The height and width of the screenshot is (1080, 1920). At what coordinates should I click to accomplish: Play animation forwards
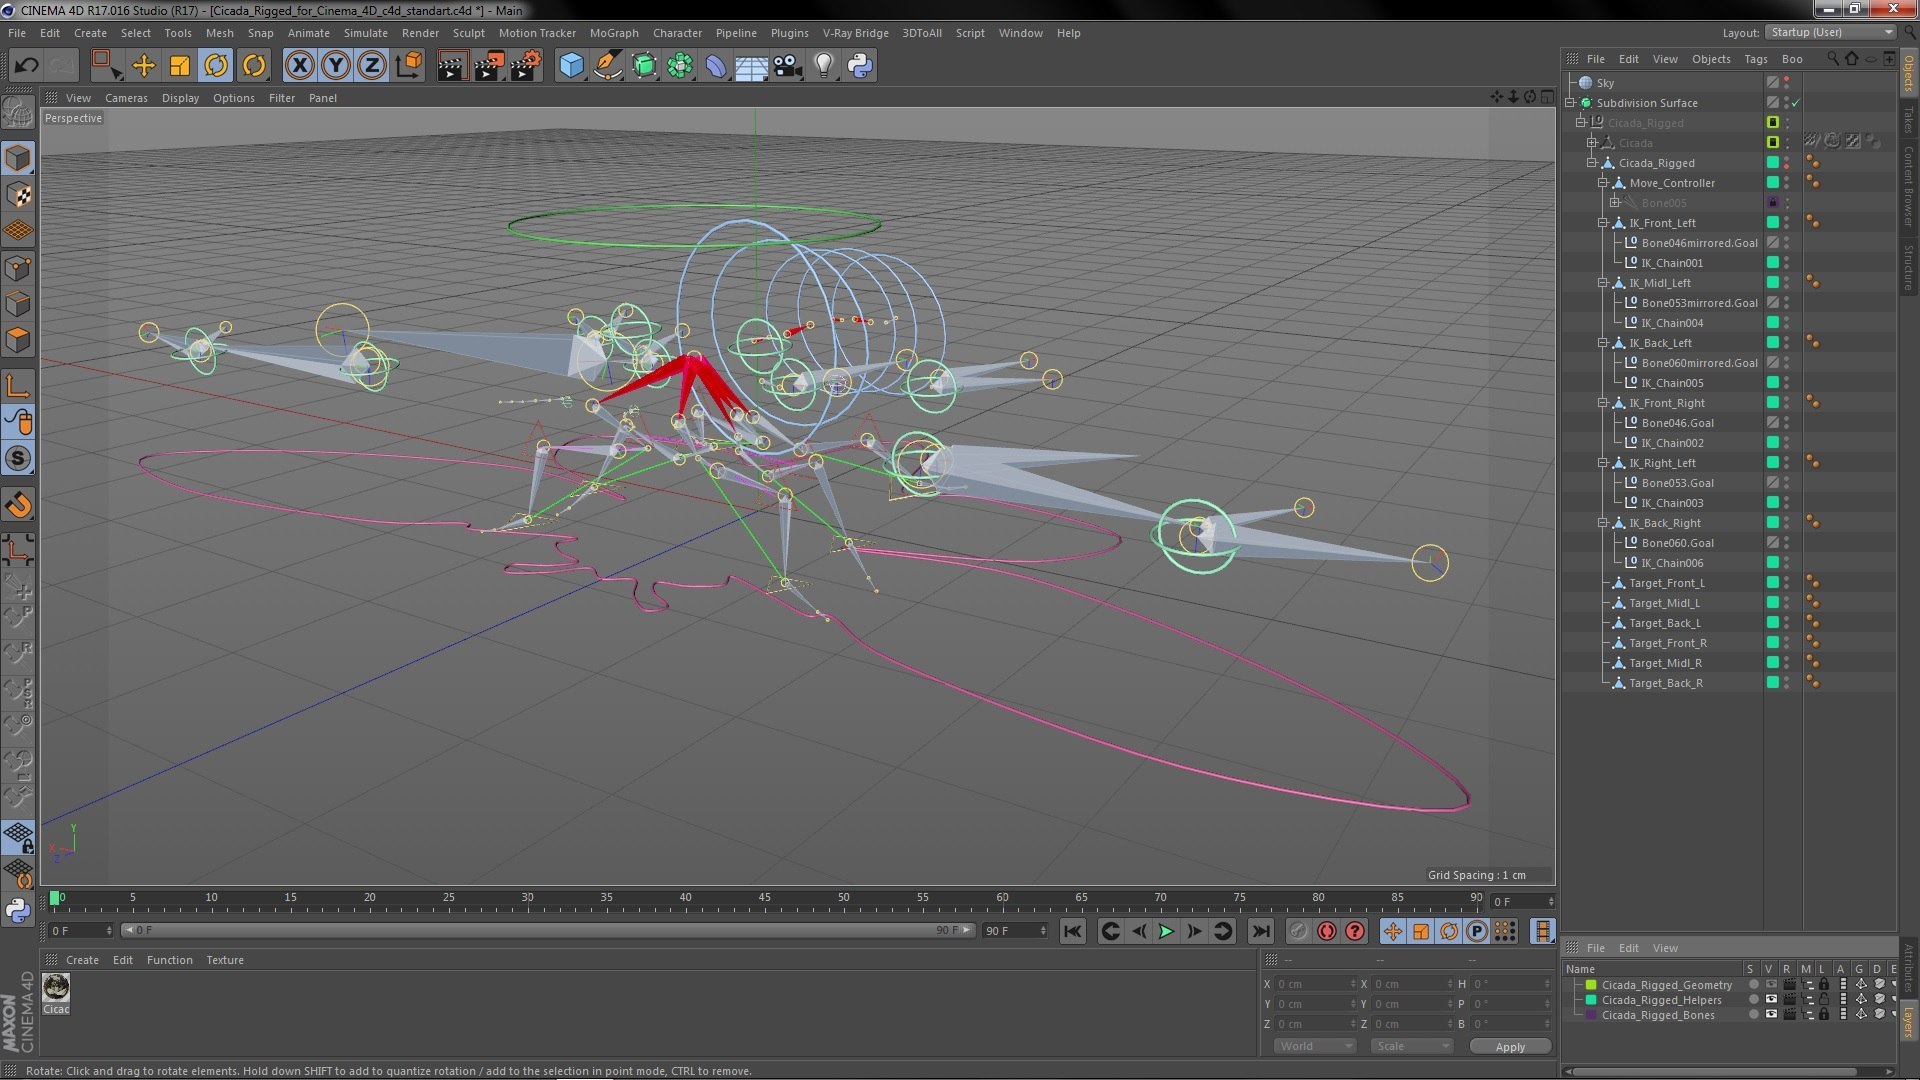[x=1166, y=931]
